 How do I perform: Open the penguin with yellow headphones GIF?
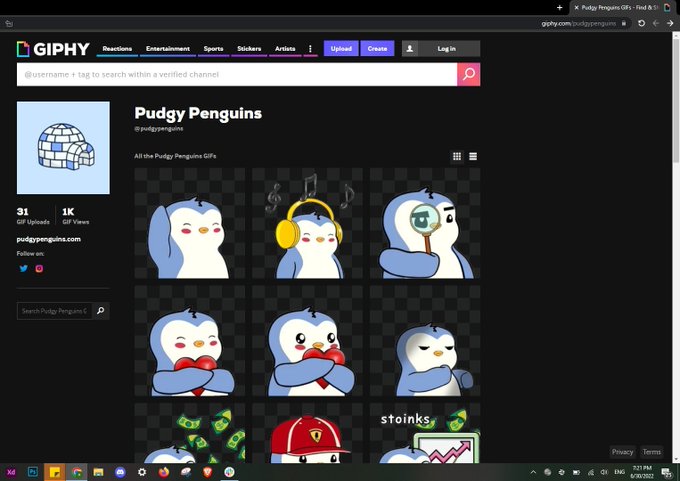click(307, 223)
